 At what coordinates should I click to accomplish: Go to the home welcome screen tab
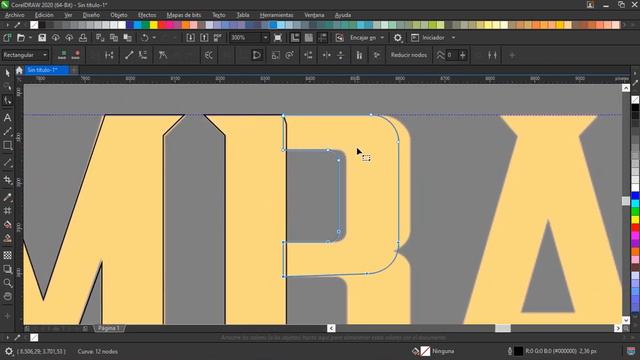(19, 70)
